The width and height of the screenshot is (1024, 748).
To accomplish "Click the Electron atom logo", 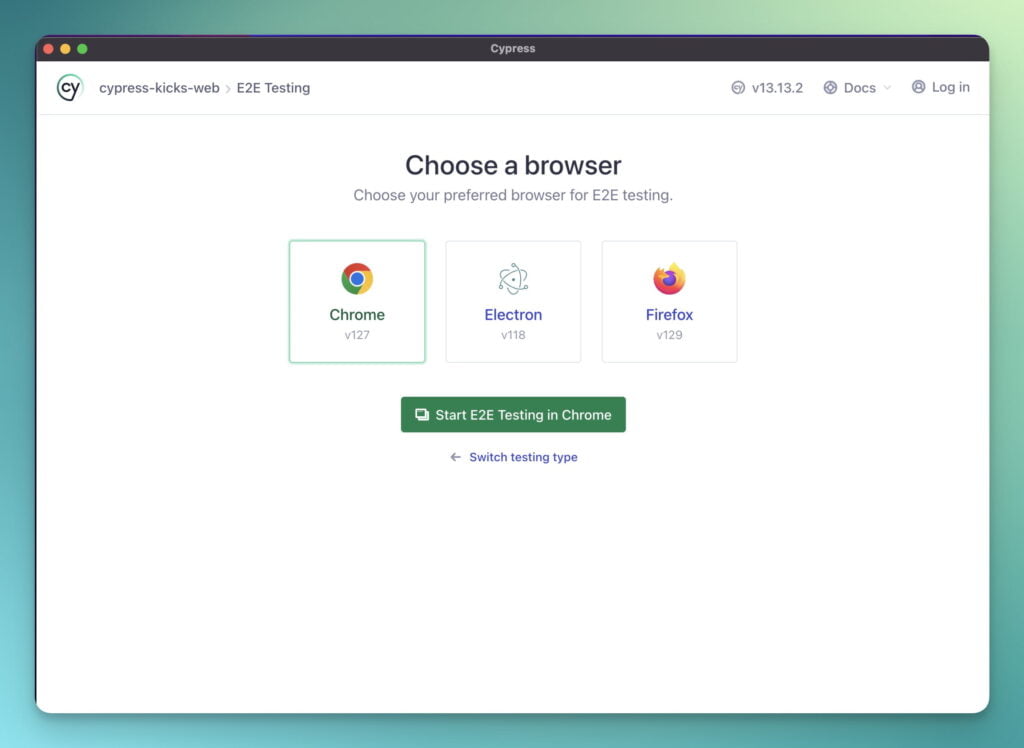I will click(x=513, y=279).
